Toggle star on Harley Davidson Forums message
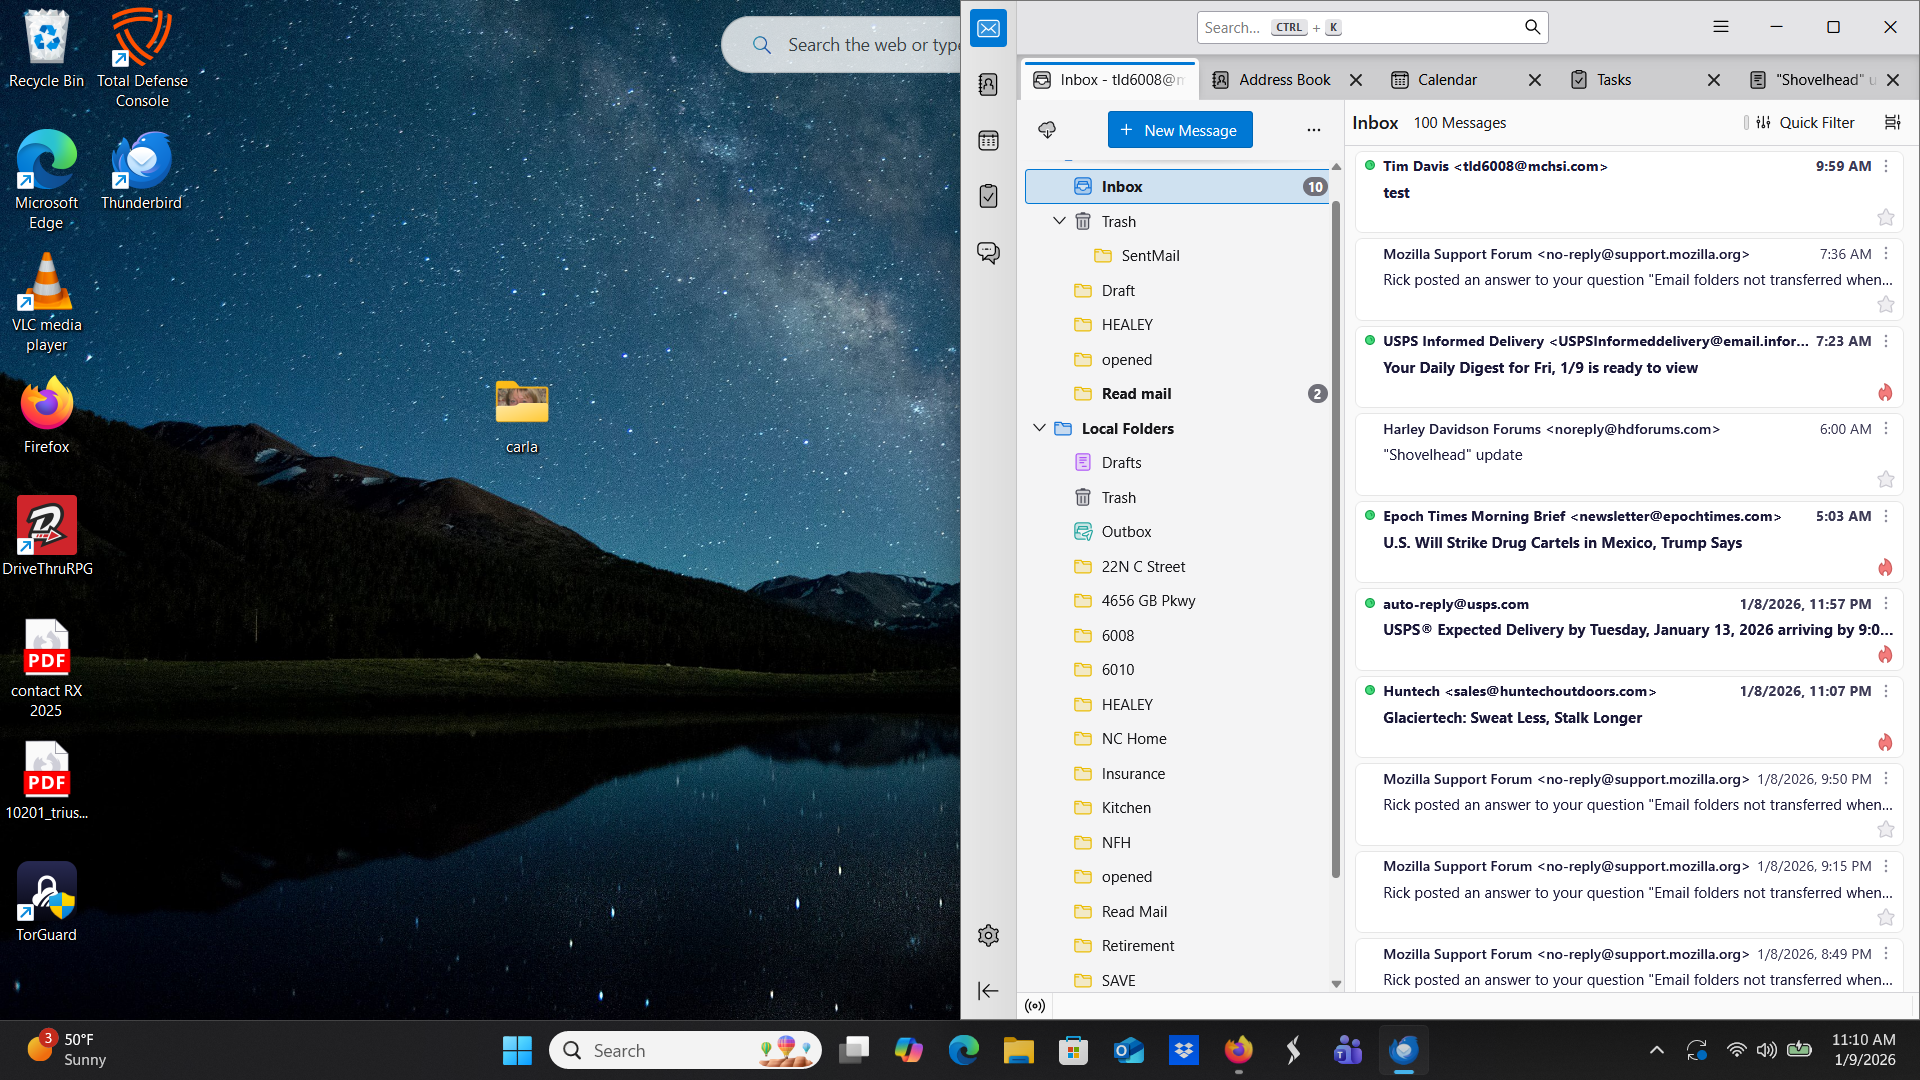The image size is (1920, 1080). click(x=1885, y=480)
